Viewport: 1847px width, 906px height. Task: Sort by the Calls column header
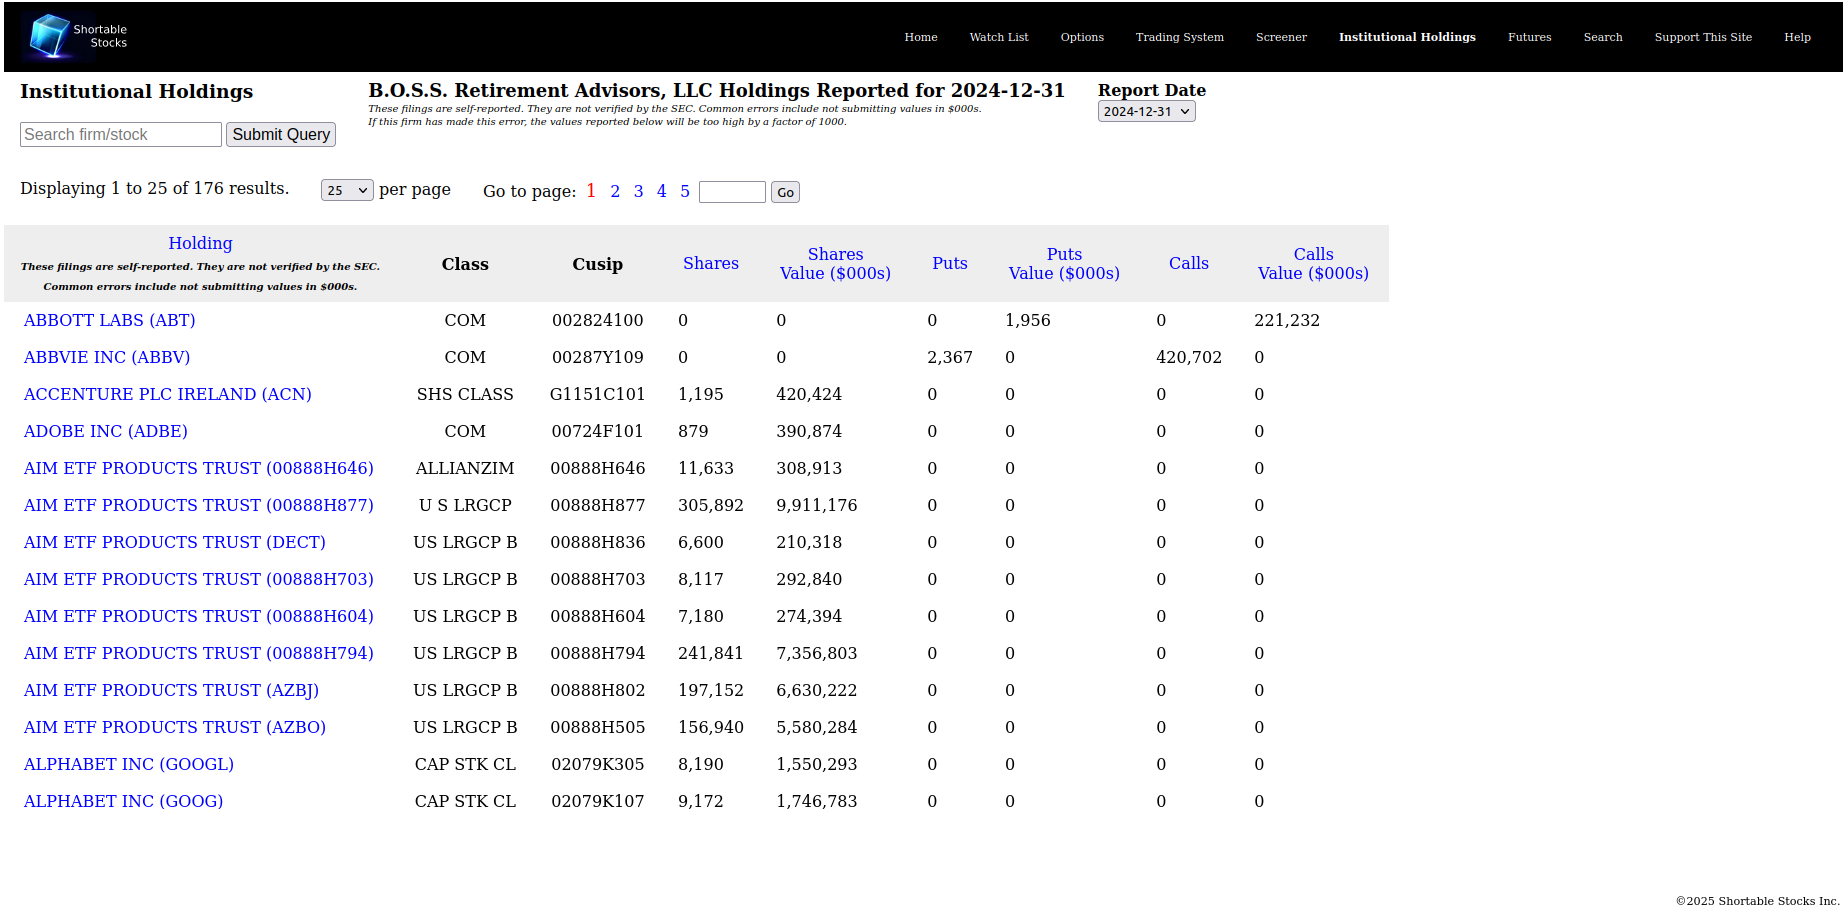tap(1189, 263)
